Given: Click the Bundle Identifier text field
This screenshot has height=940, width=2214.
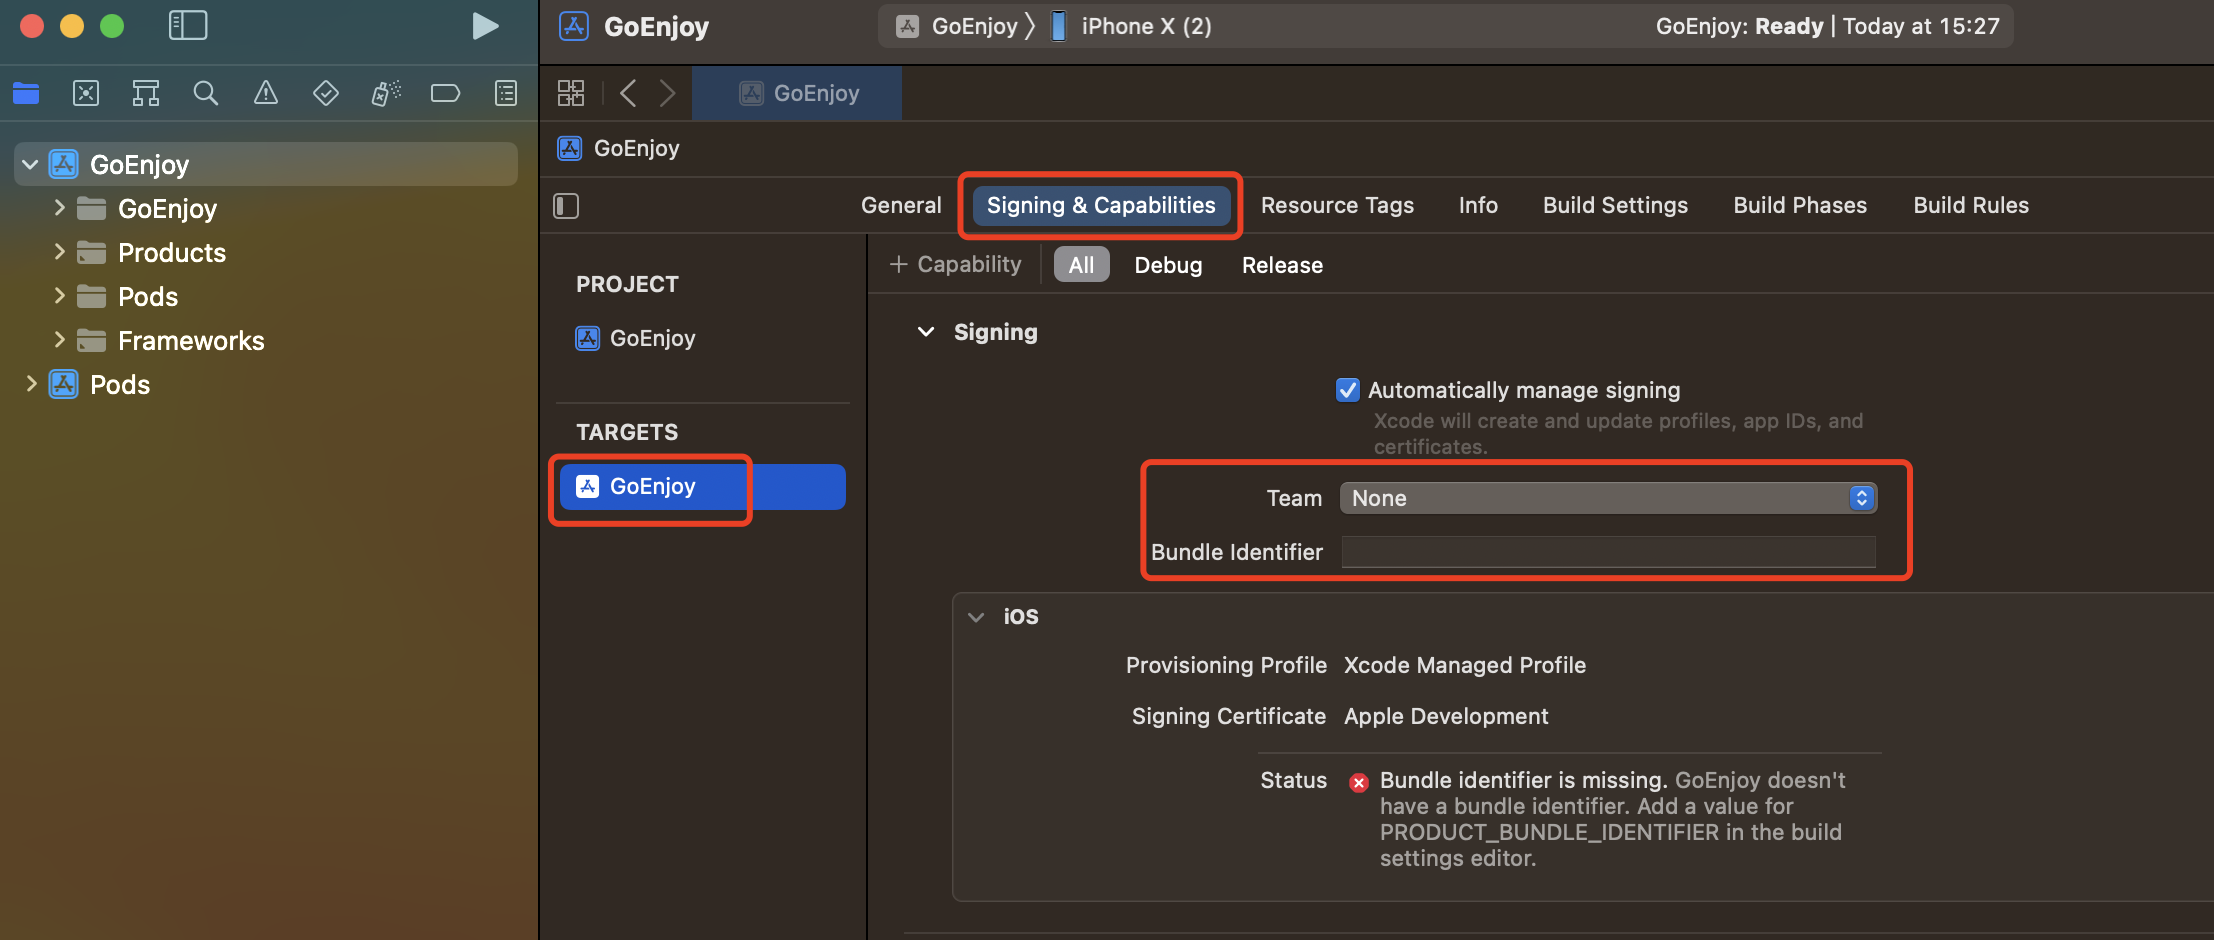Looking at the screenshot, I should [1608, 552].
